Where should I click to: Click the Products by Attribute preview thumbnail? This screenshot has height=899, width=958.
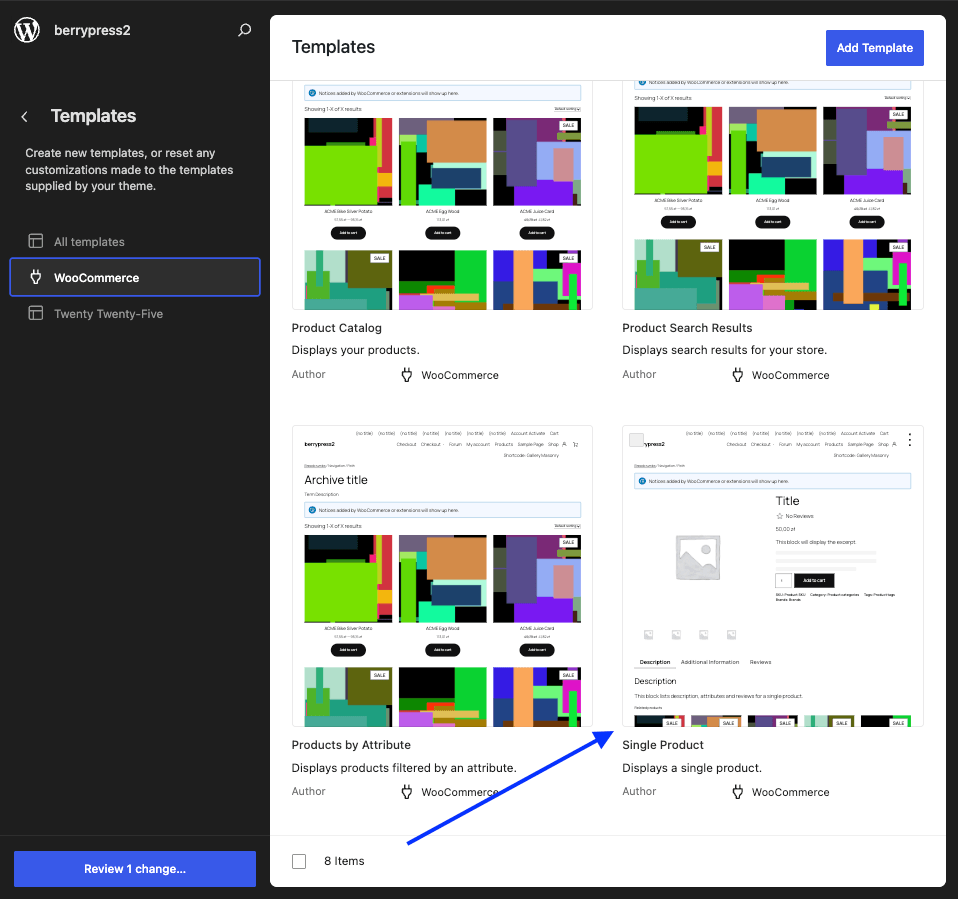pyautogui.click(x=442, y=576)
